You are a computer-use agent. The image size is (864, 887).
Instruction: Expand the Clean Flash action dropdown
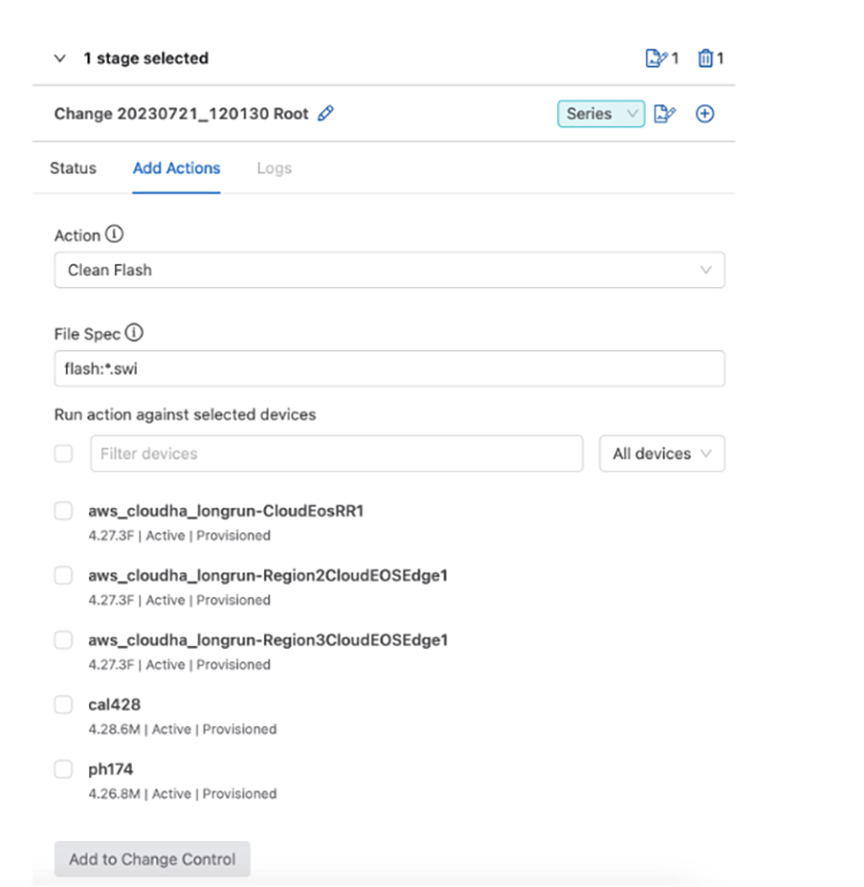[x=389, y=270]
